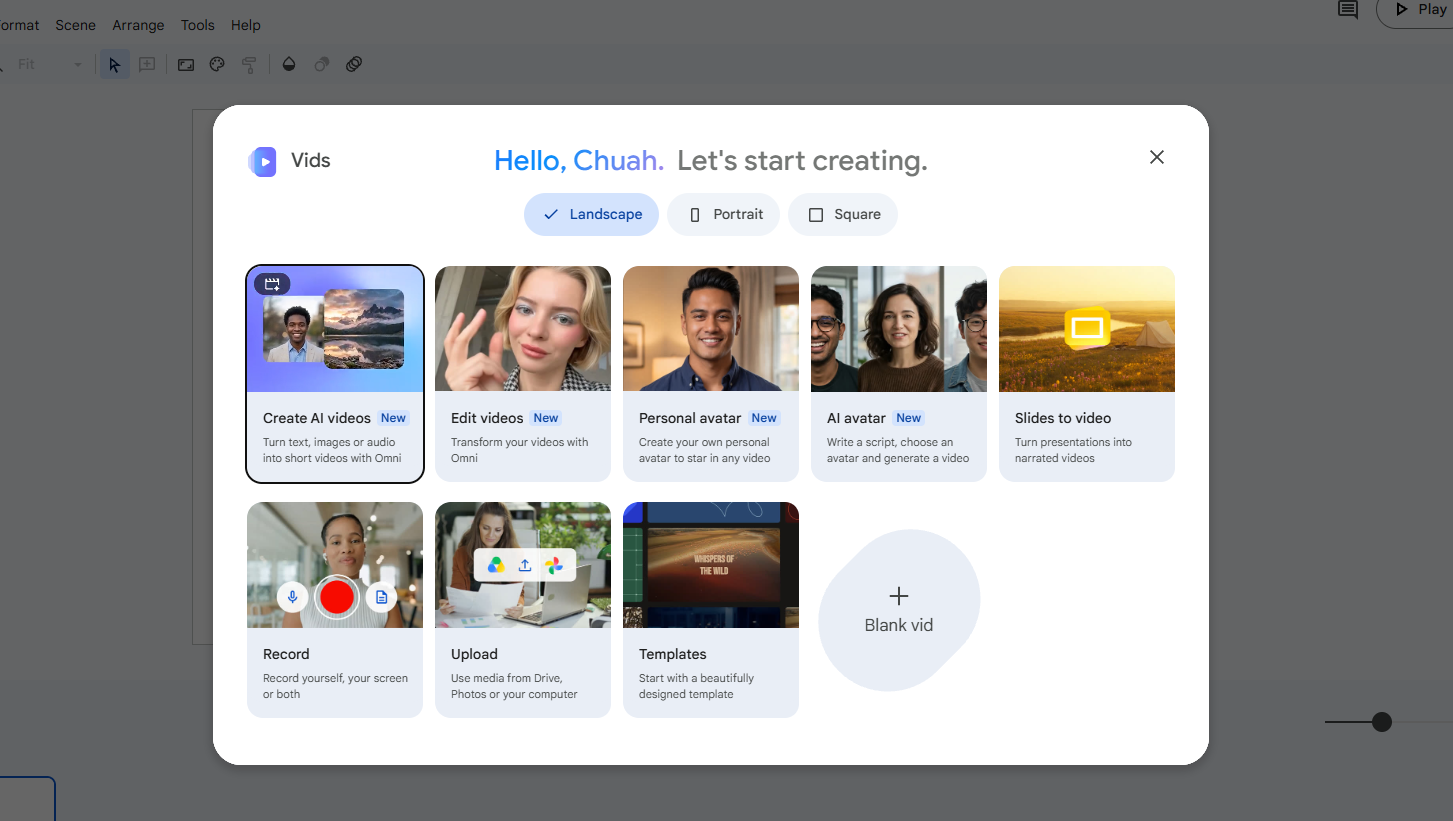This screenshot has width=1453, height=821.
Task: Click the Google Photos pinwheel icon on Upload card
Action: click(x=554, y=565)
